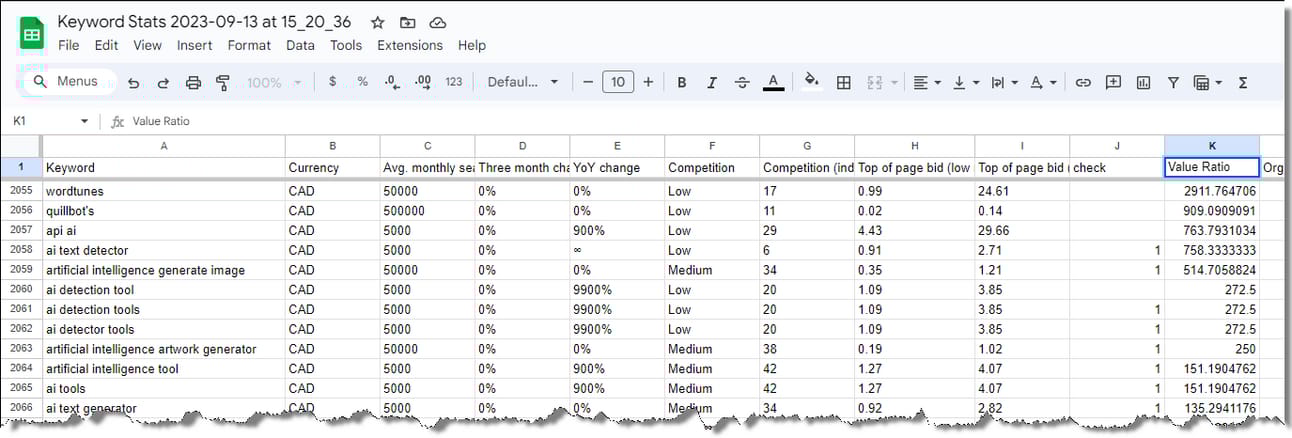1292x438 pixels.
Task: Increase decimal places
Action: pyautogui.click(x=422, y=82)
